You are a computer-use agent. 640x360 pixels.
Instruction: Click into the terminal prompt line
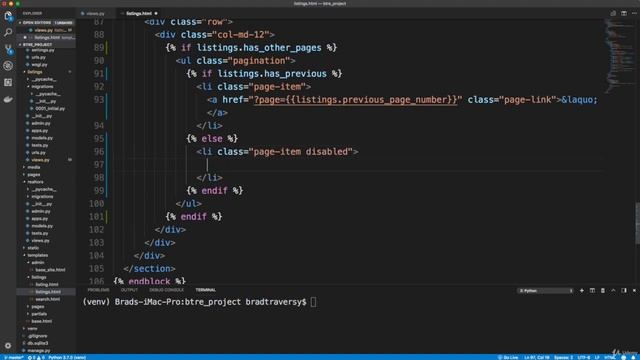coord(199,302)
